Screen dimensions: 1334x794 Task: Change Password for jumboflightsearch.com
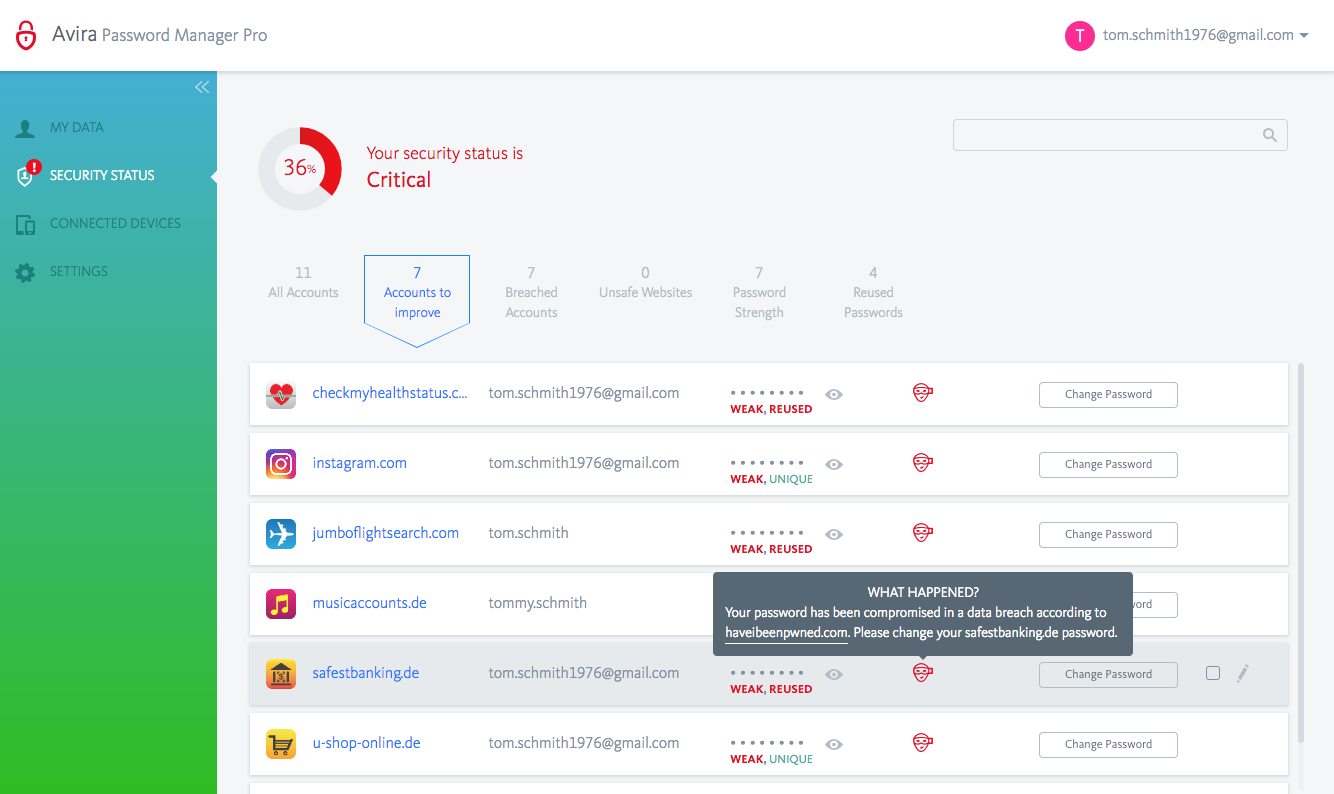tap(1108, 534)
